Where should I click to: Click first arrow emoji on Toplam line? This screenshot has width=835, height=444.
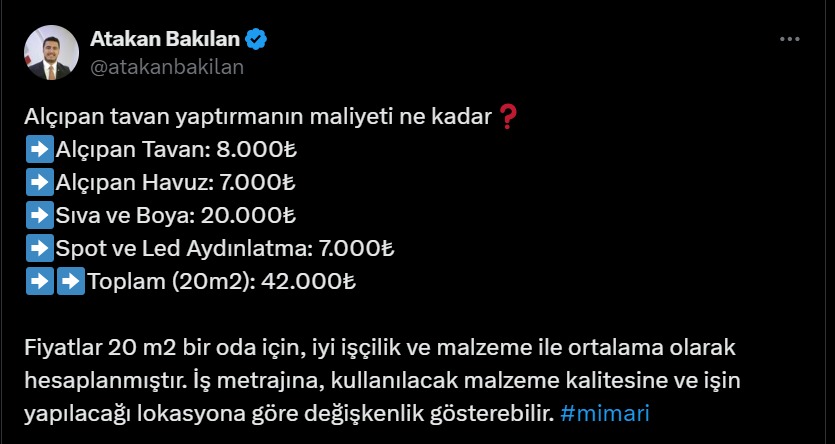[37, 279]
